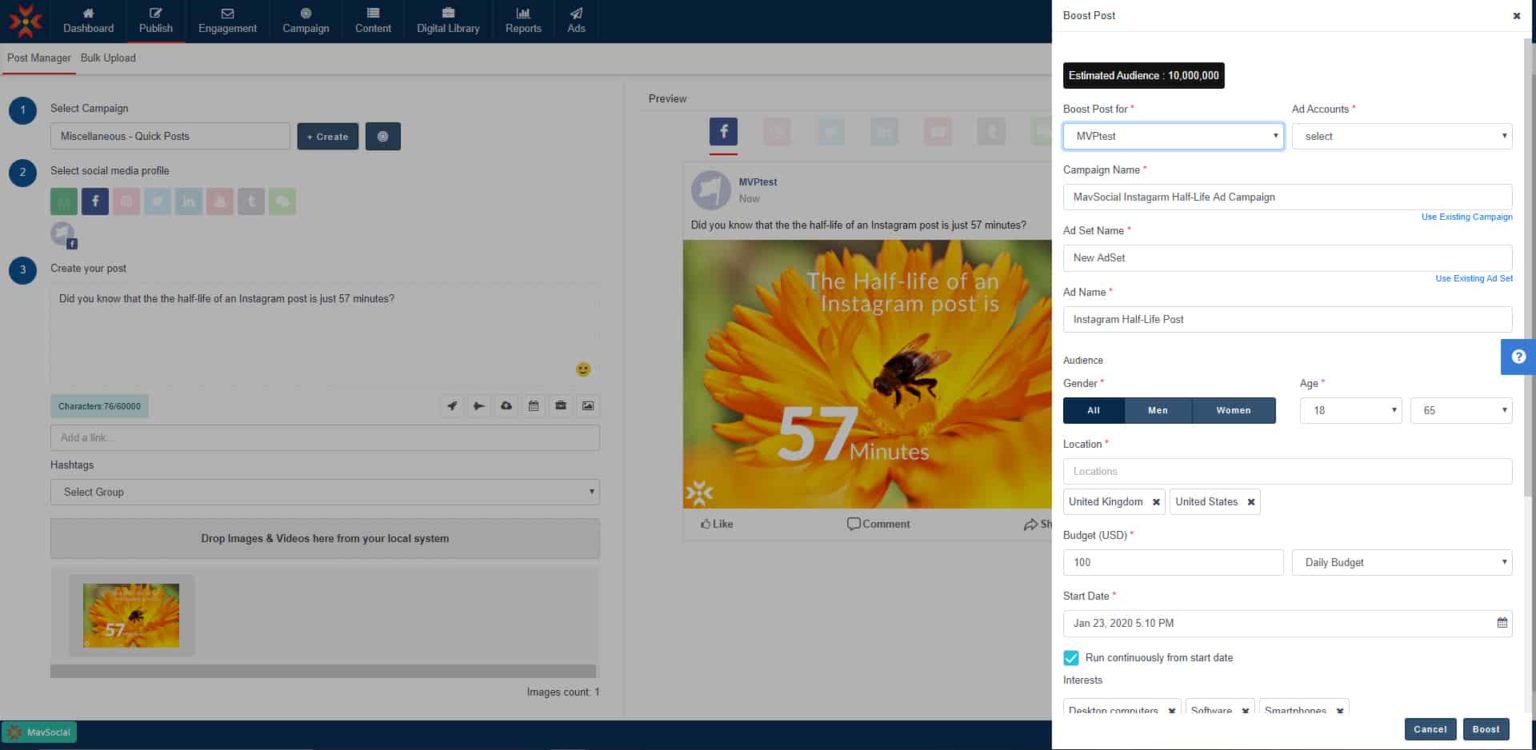Click the Boost button to launch the ad

(1486, 729)
